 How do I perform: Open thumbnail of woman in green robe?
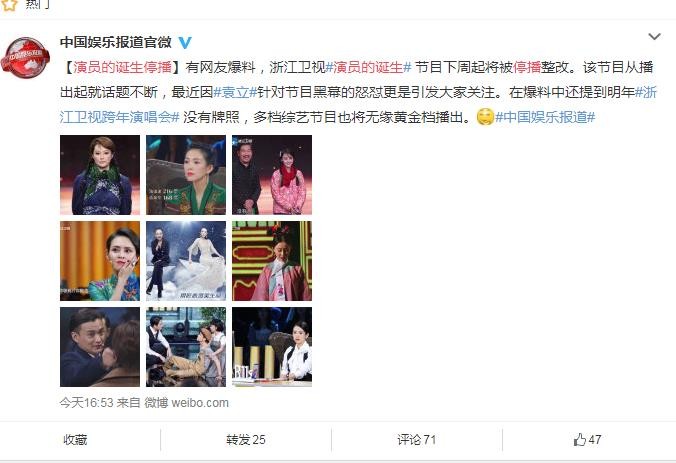[x=186, y=175]
